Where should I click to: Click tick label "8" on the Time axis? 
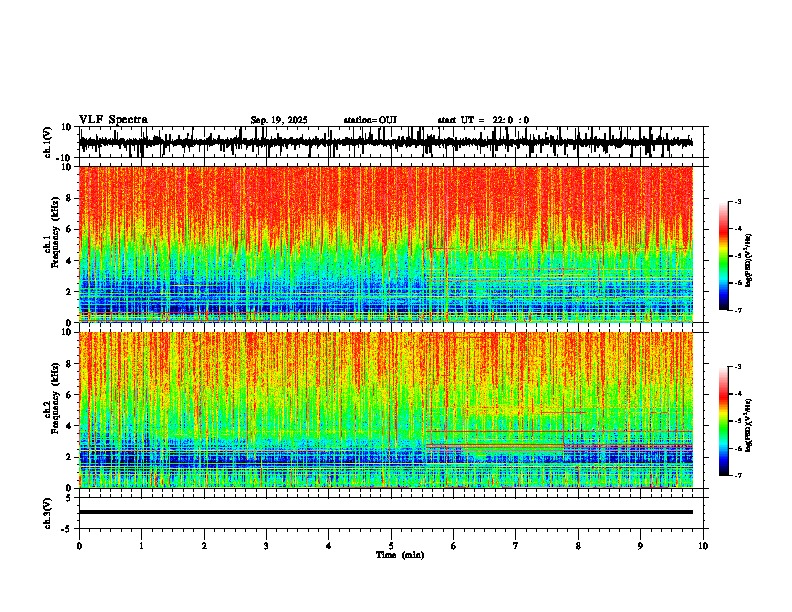pos(578,546)
